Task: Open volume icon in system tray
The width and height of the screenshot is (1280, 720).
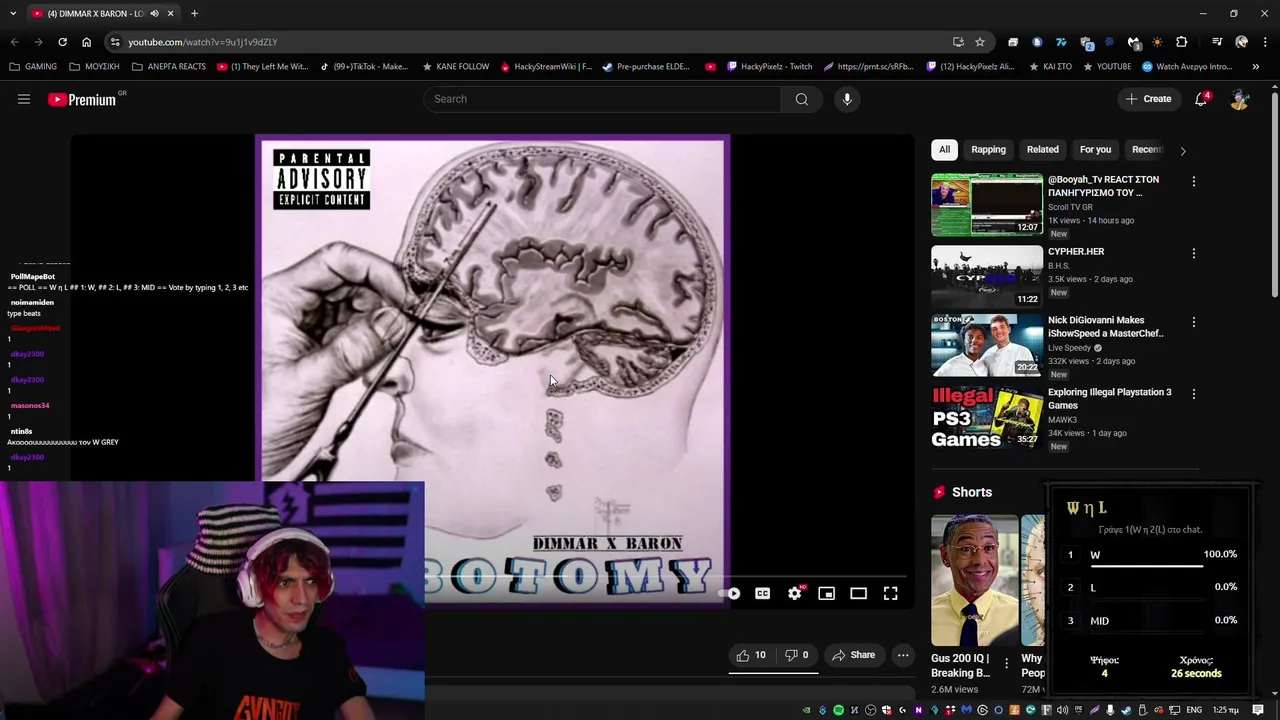Action: pos(1062,710)
